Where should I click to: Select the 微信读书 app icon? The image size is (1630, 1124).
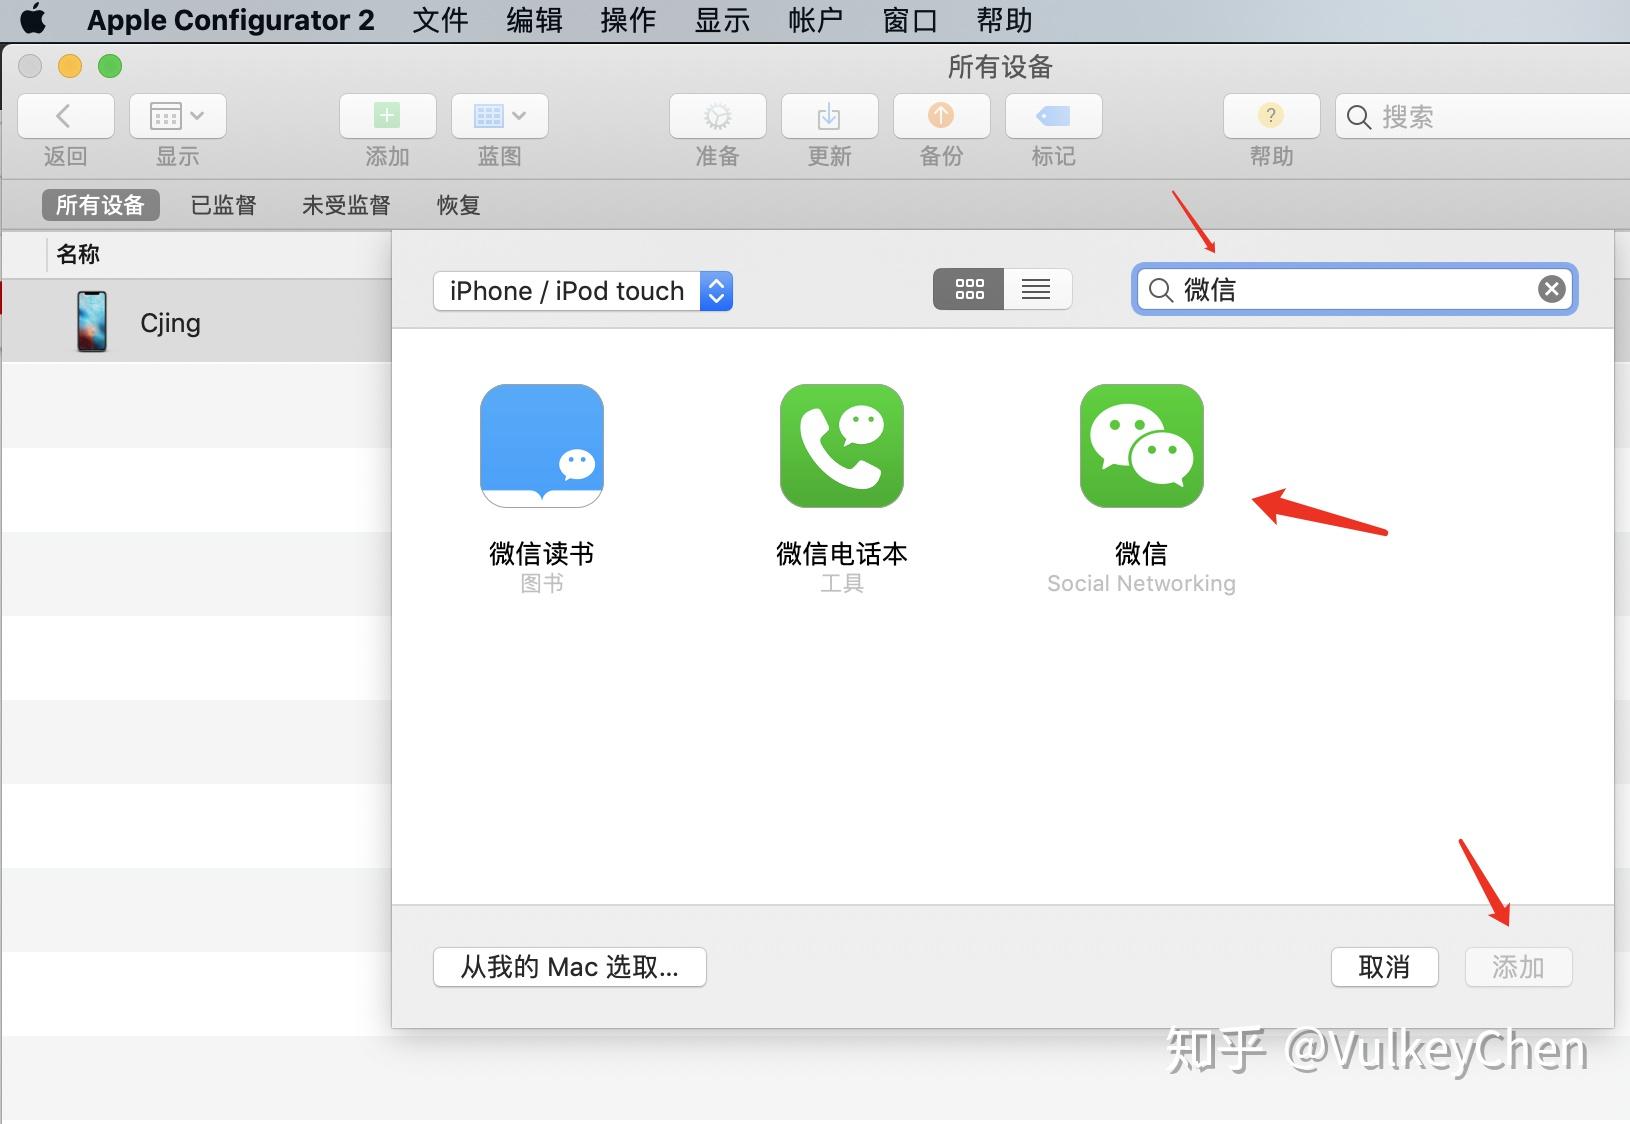point(542,446)
